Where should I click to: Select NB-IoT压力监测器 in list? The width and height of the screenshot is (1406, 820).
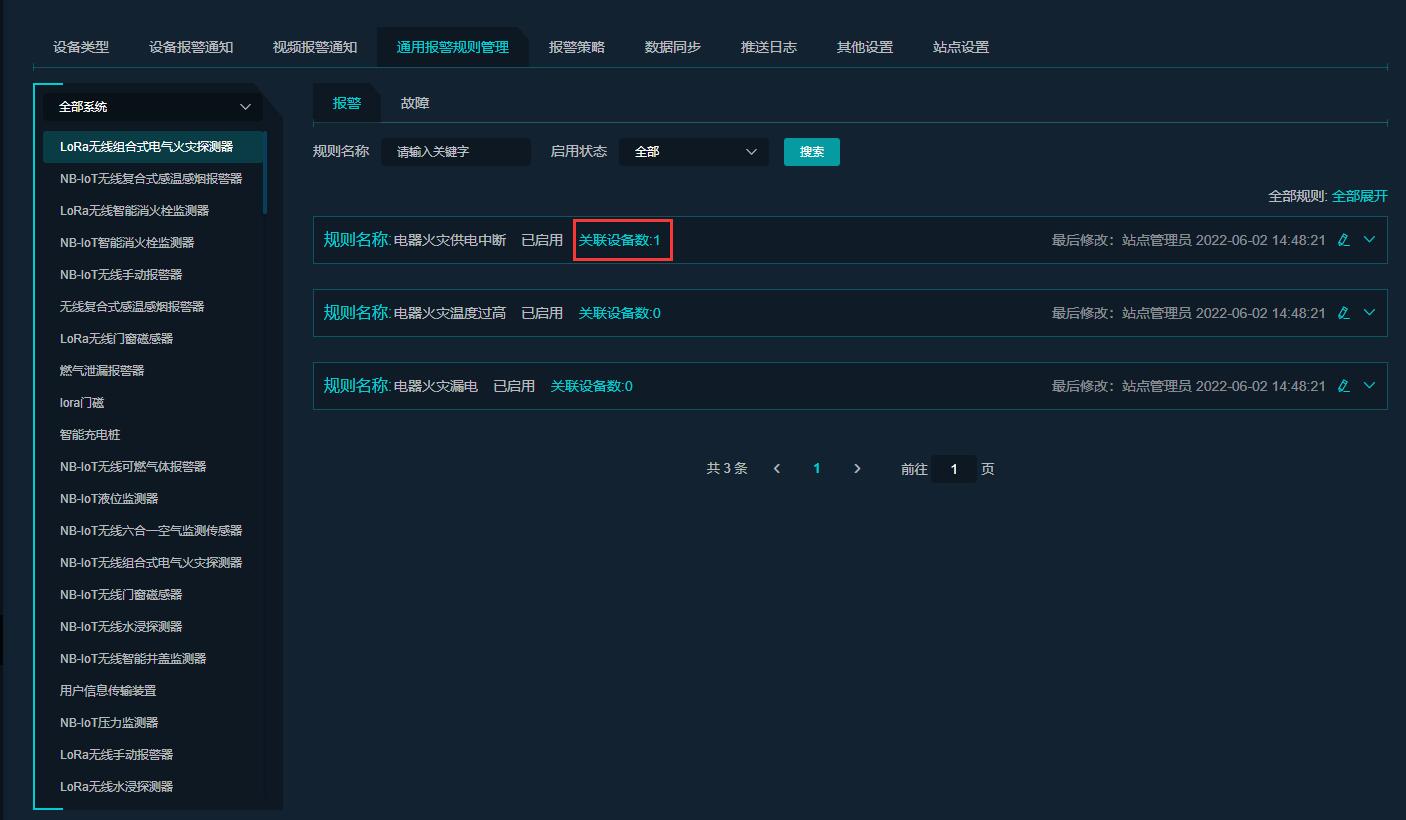pyautogui.click(x=153, y=723)
